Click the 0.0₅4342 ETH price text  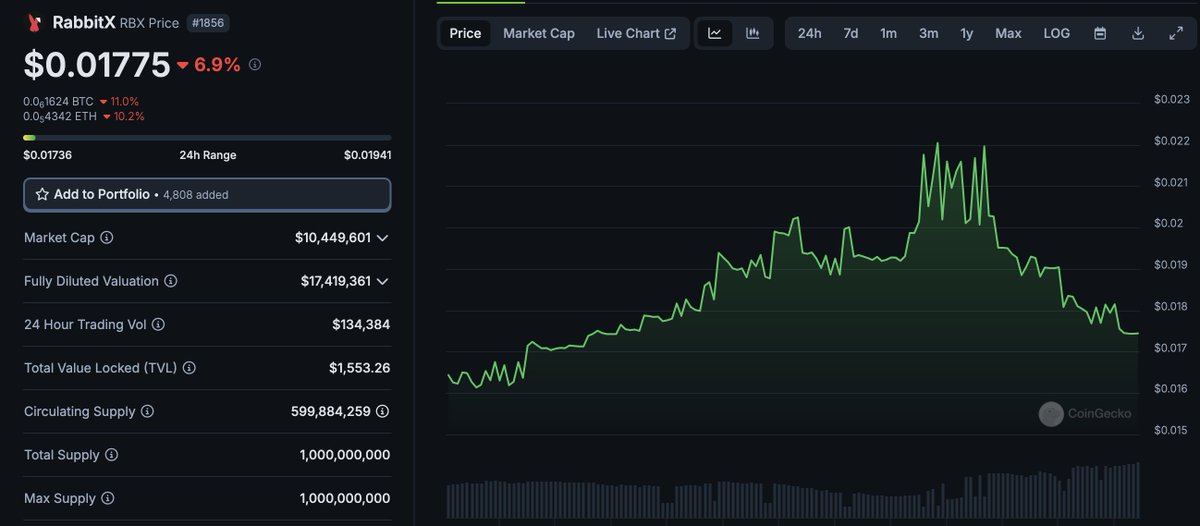58,116
